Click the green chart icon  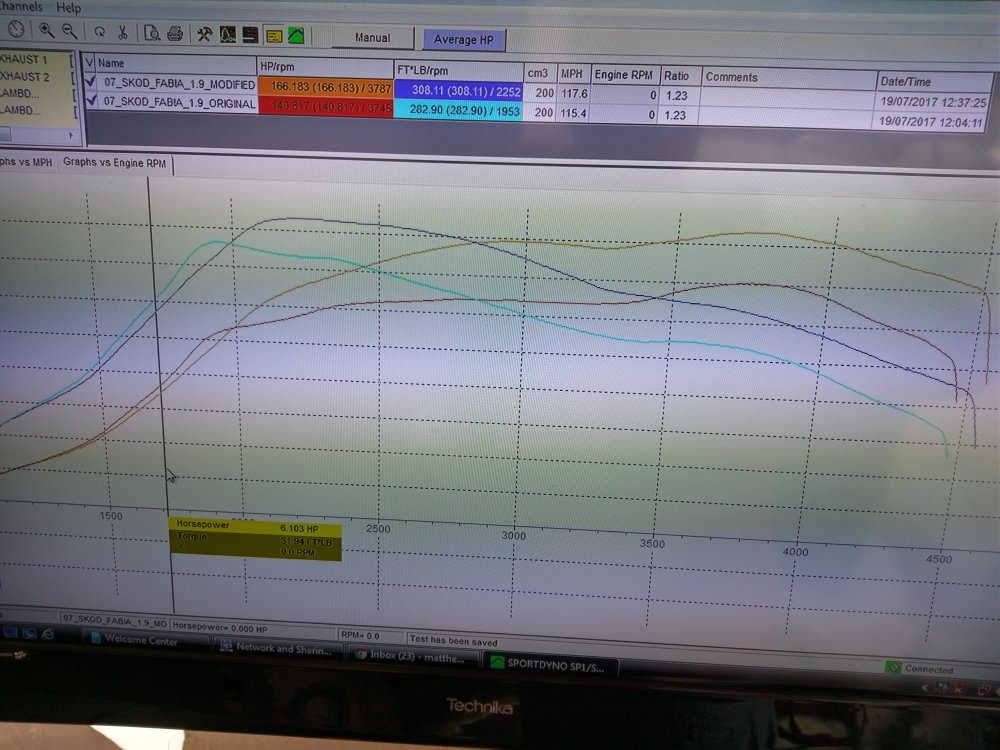[x=296, y=36]
